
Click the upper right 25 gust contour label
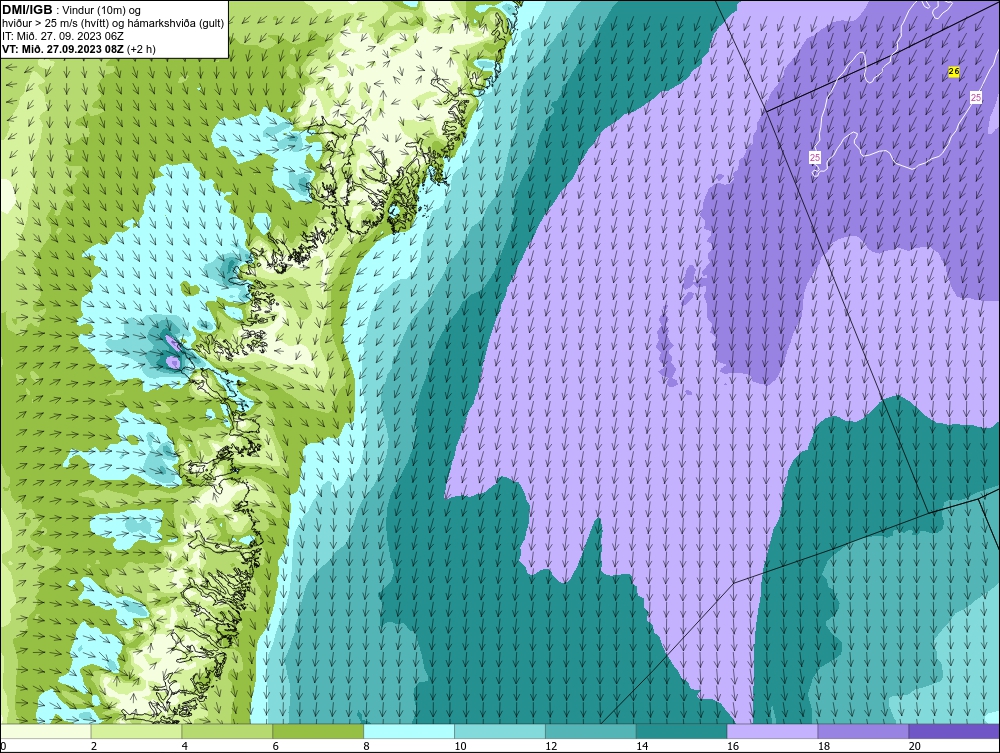coord(976,98)
